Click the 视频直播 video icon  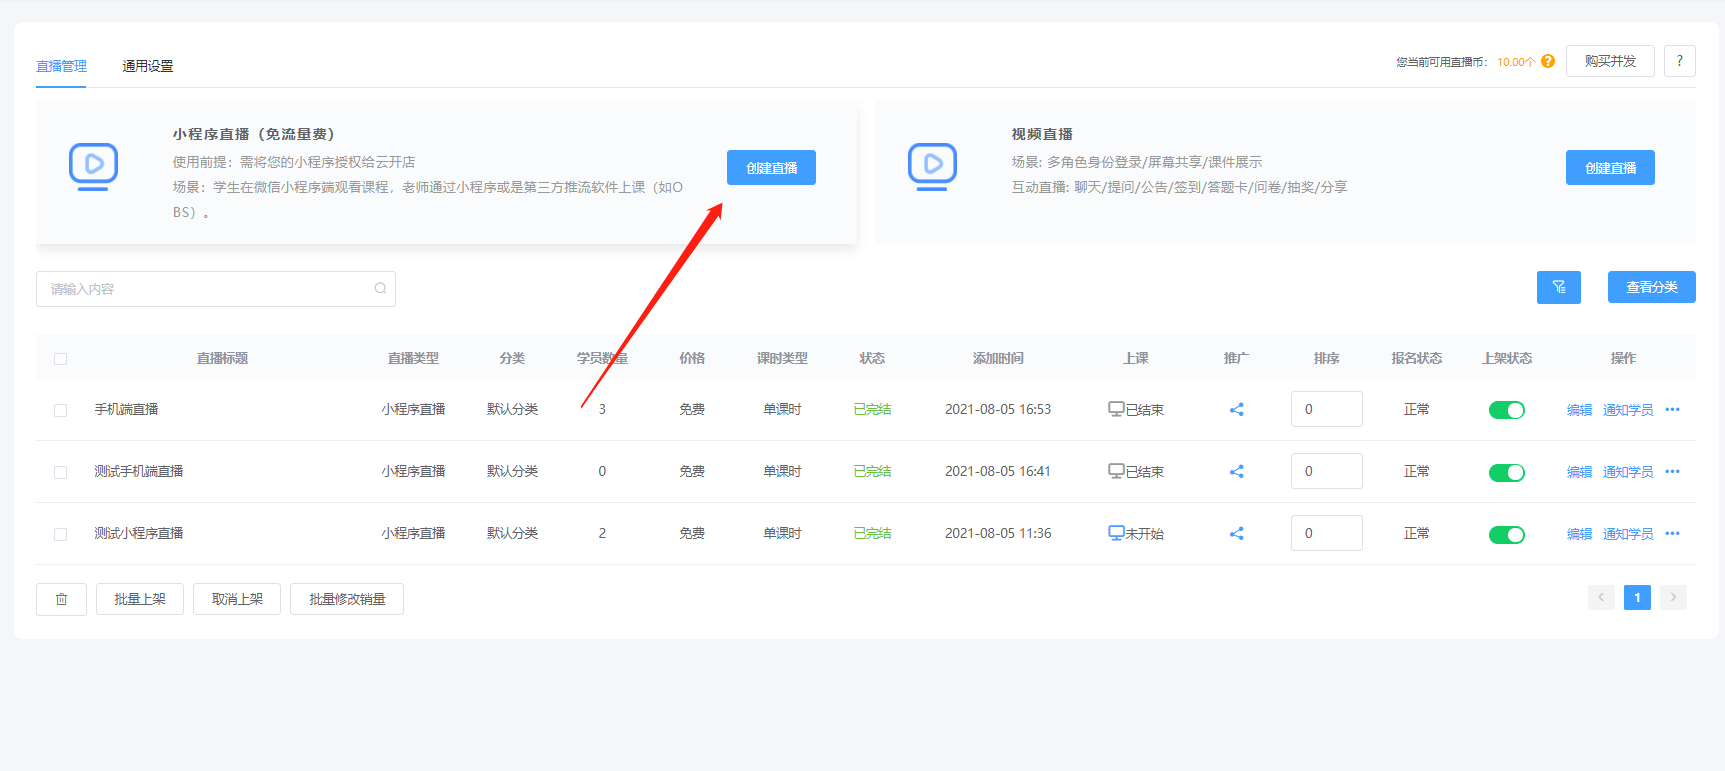(x=932, y=167)
